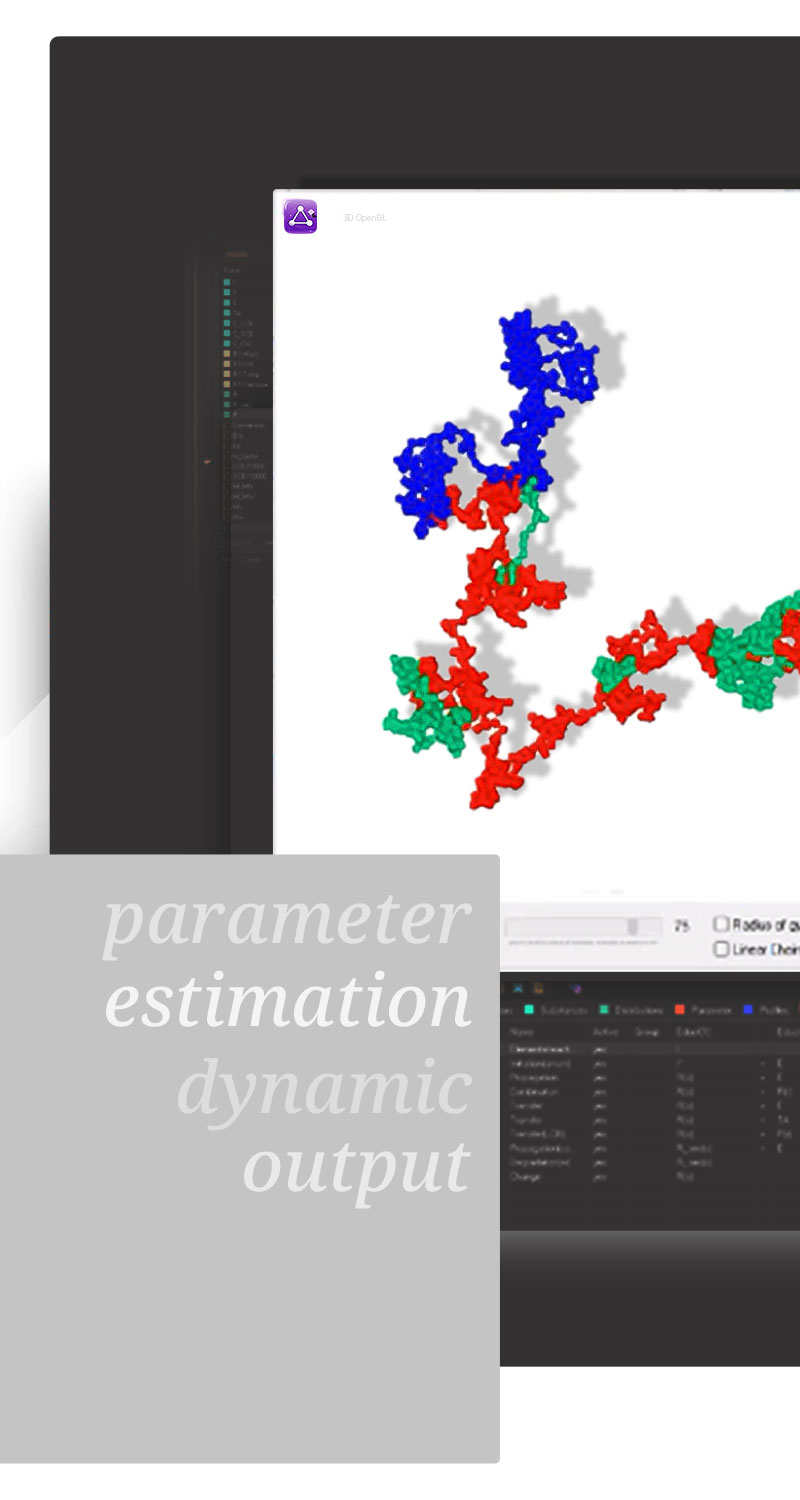Click the purple molecule app icon
Image resolution: width=800 pixels, height=1500 pixels.
click(x=300, y=216)
